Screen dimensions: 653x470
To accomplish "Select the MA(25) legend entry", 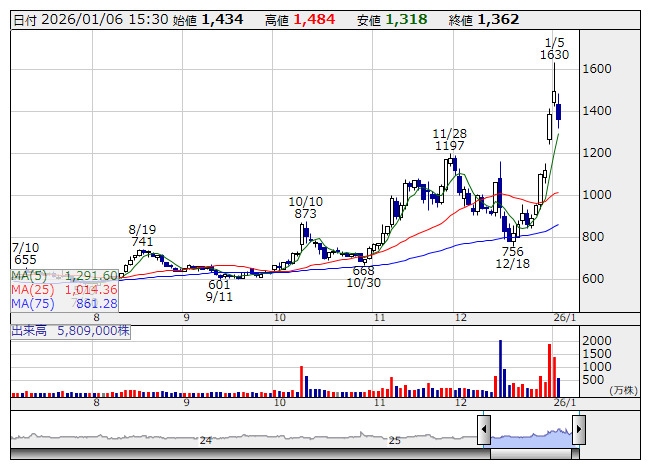I will [x=66, y=289].
